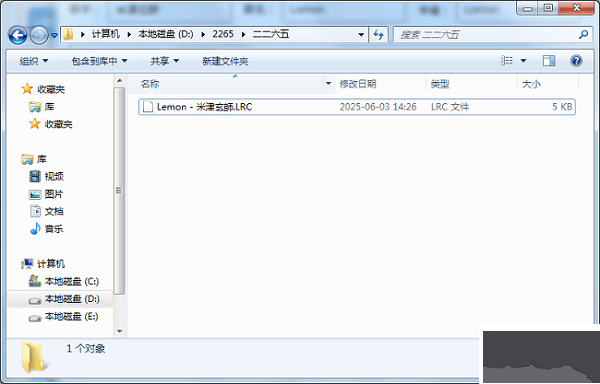Screen dimensions: 600x384
Task: Click the 新建文件夹 button
Action: coord(225,61)
